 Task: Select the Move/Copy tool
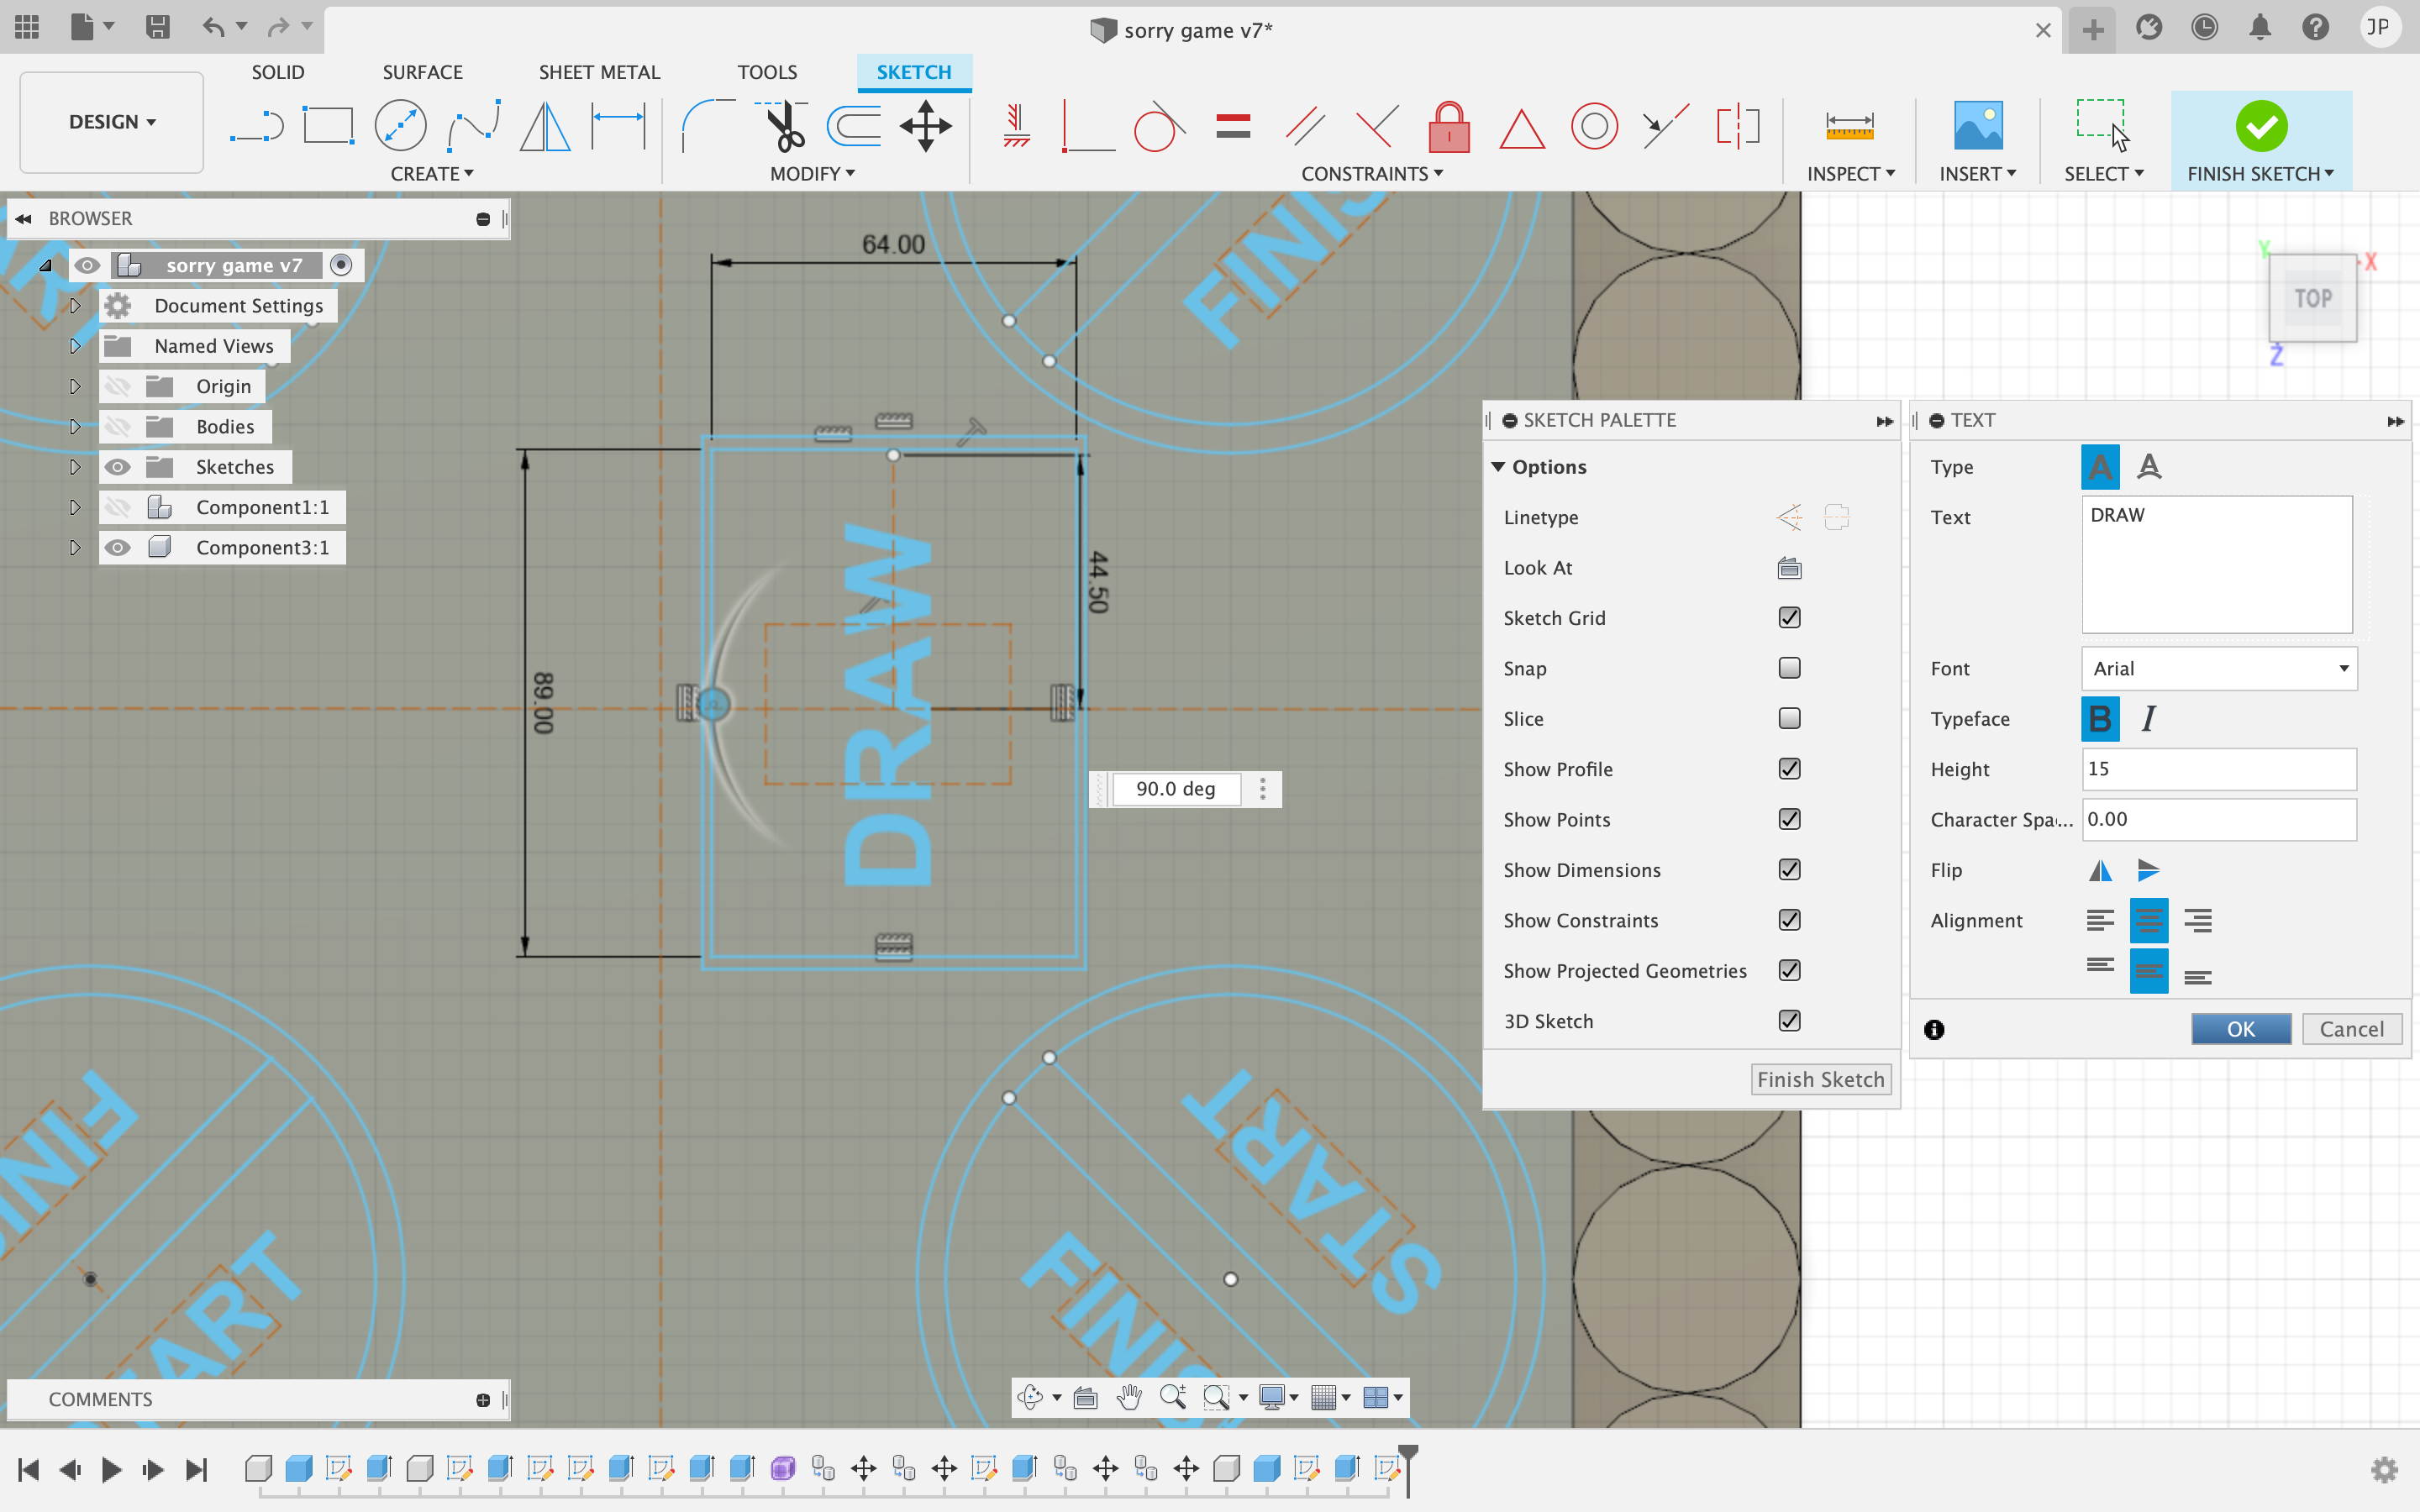click(x=925, y=127)
